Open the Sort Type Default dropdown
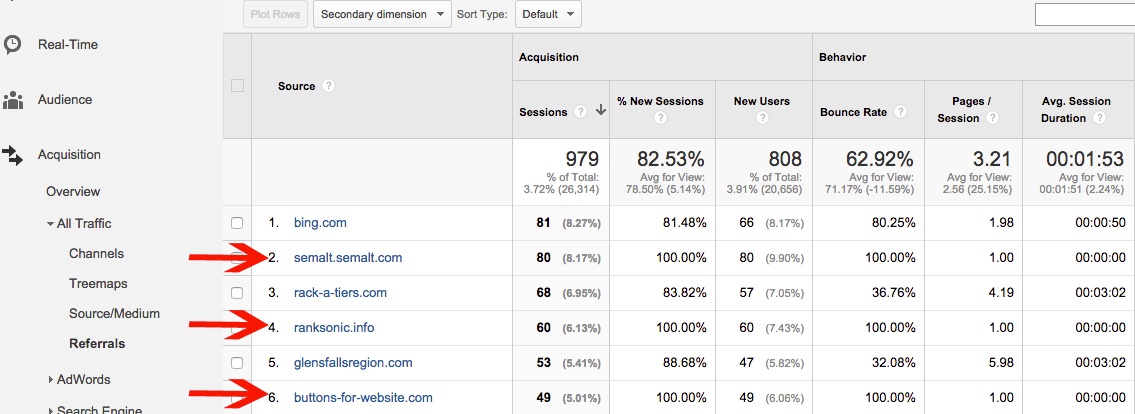The width and height of the screenshot is (1135, 414). click(x=548, y=14)
